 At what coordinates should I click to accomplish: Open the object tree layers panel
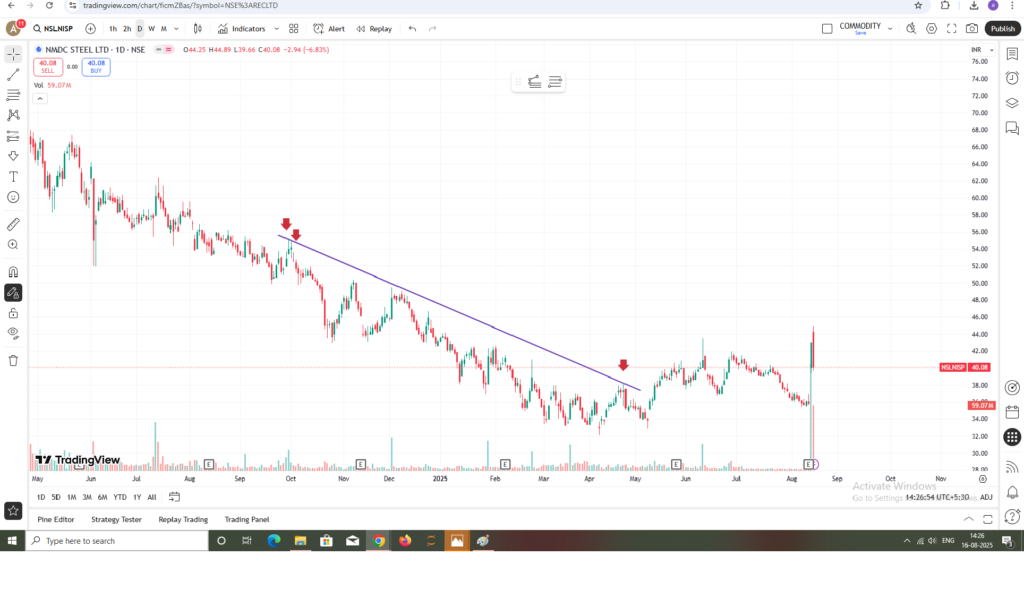tap(1012, 103)
